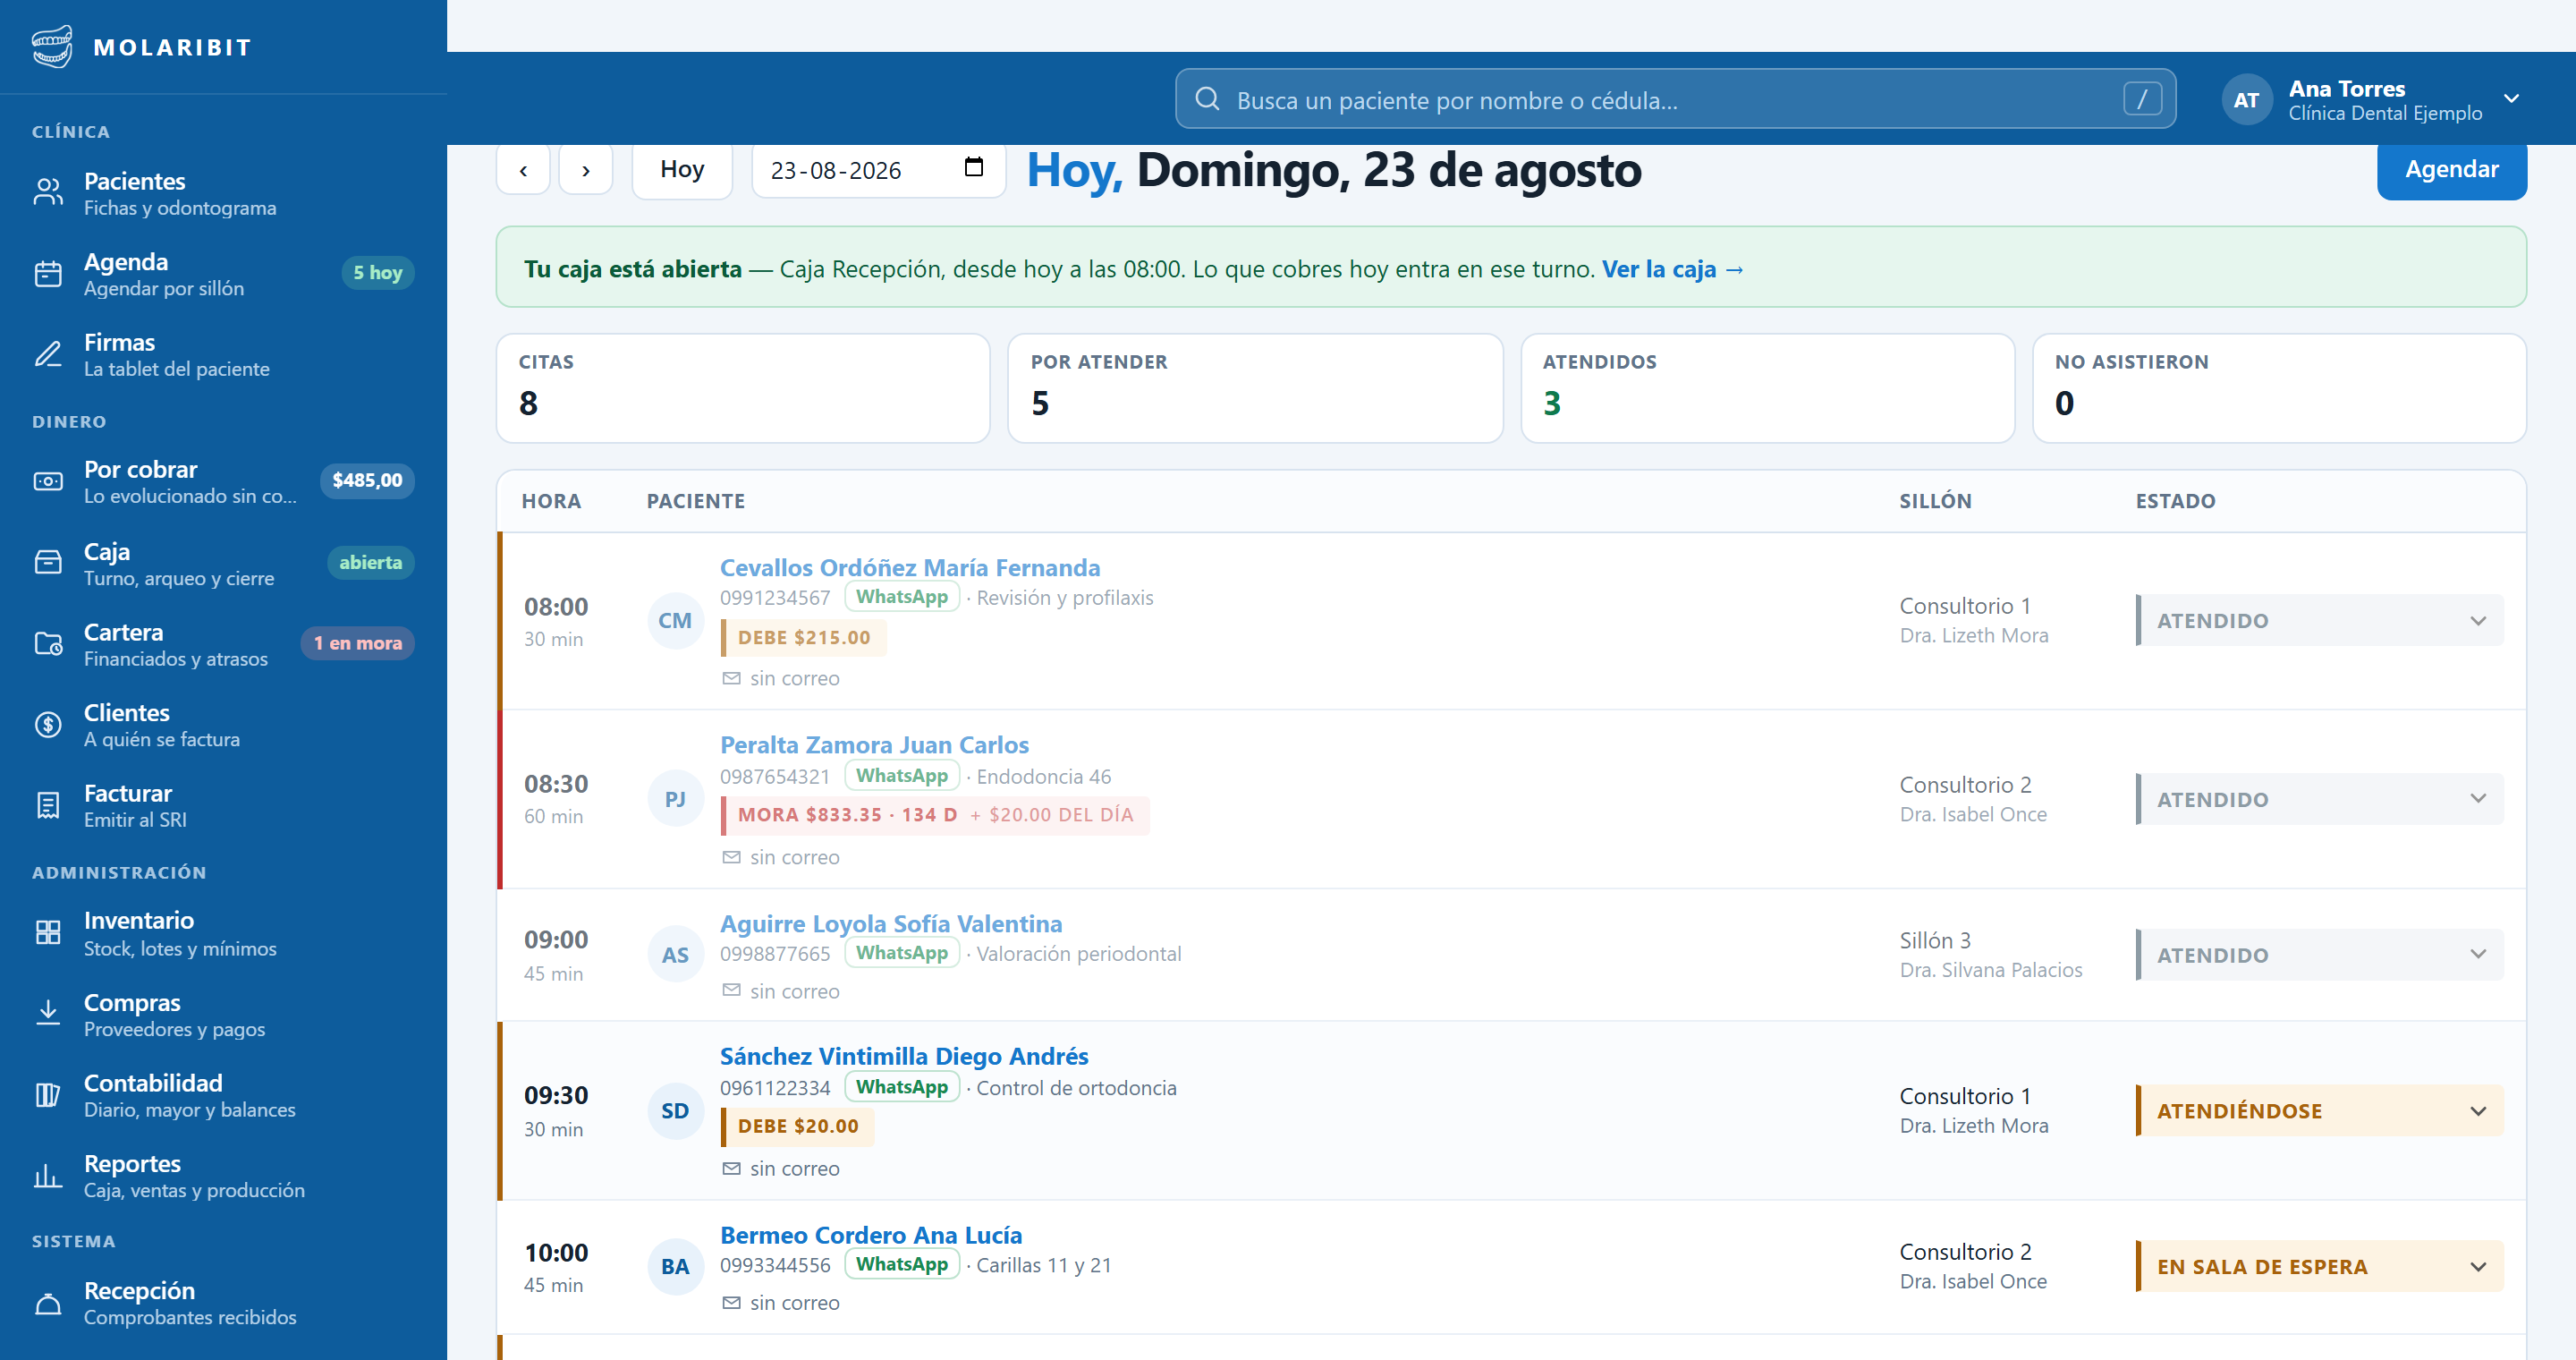Open the date picker calendar icon
The height and width of the screenshot is (1360, 2576).
(x=973, y=167)
